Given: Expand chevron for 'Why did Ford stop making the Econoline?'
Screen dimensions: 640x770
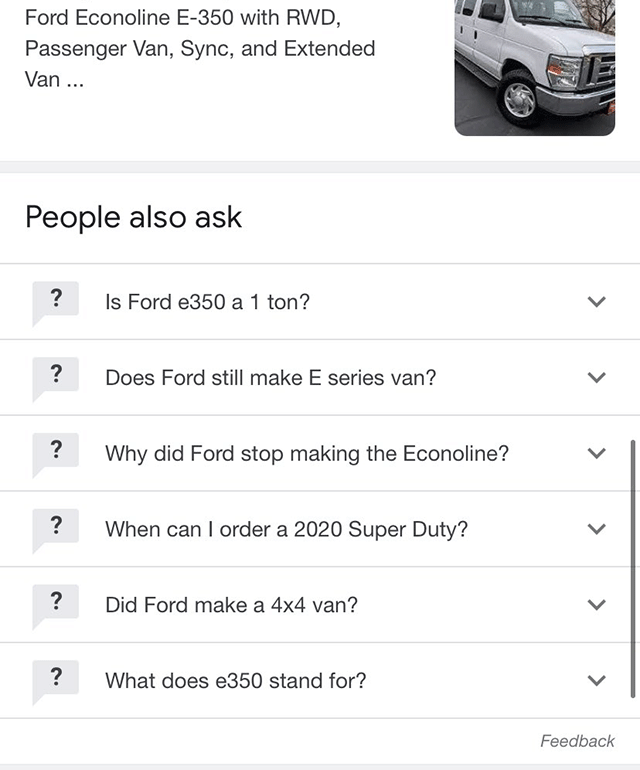Looking at the screenshot, I should 597,454.
